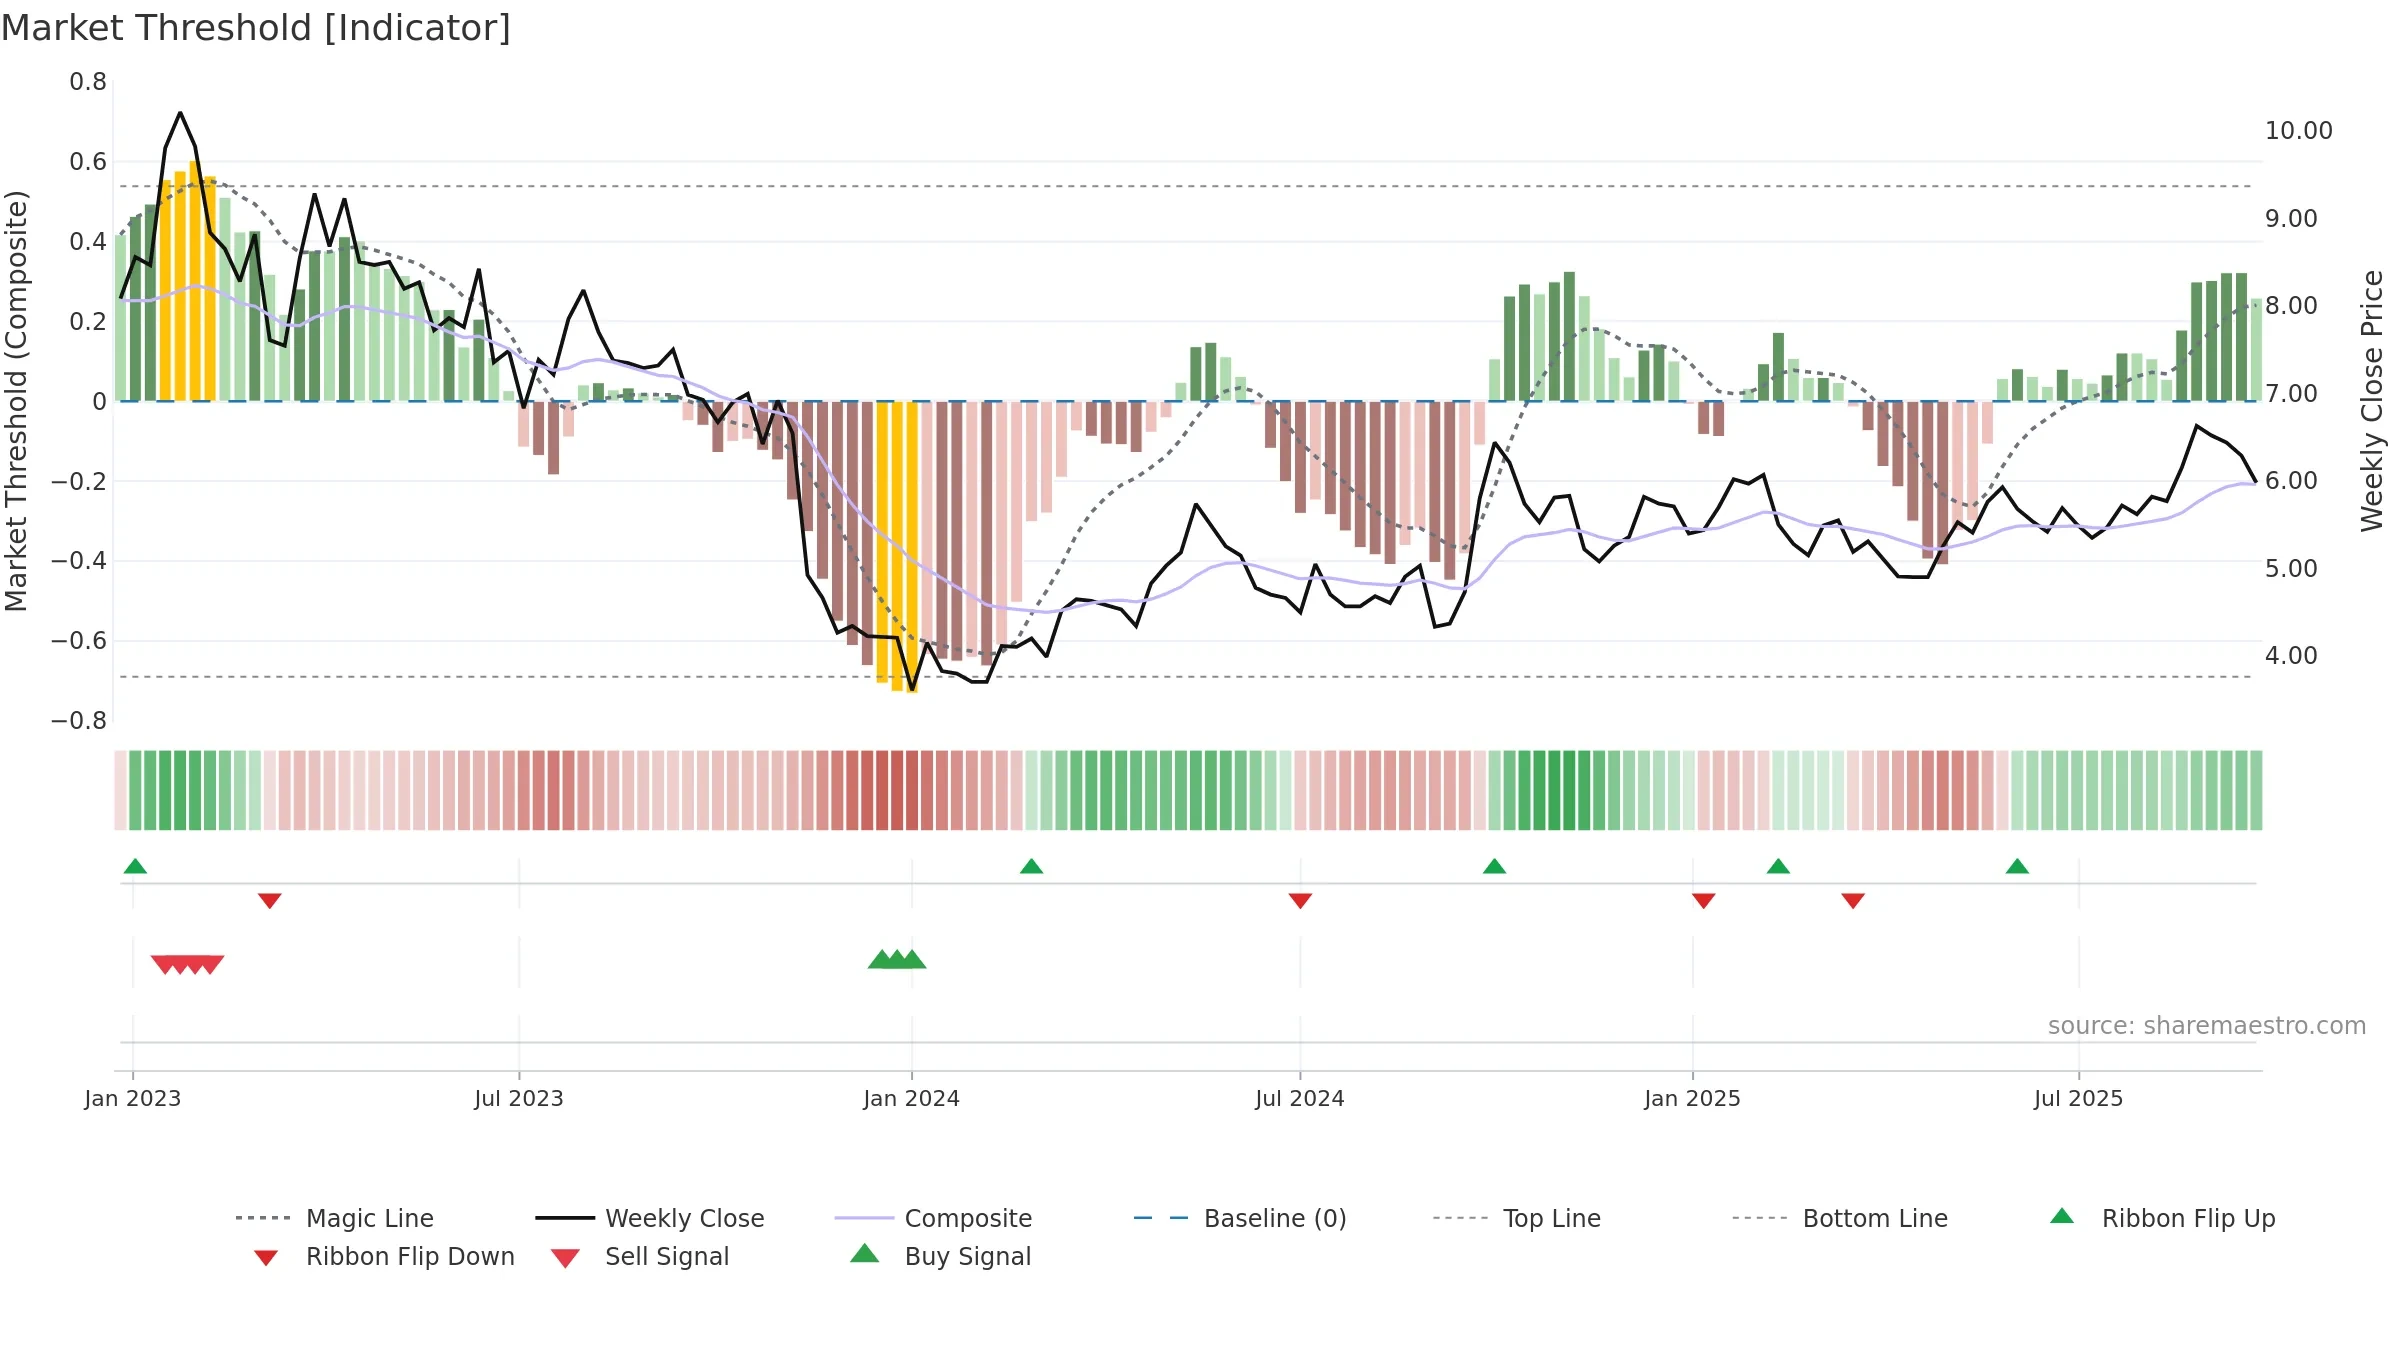Toggle the Ribbon Flip Up legend entry
This screenshot has width=2400, height=1350.
click(x=2163, y=1218)
